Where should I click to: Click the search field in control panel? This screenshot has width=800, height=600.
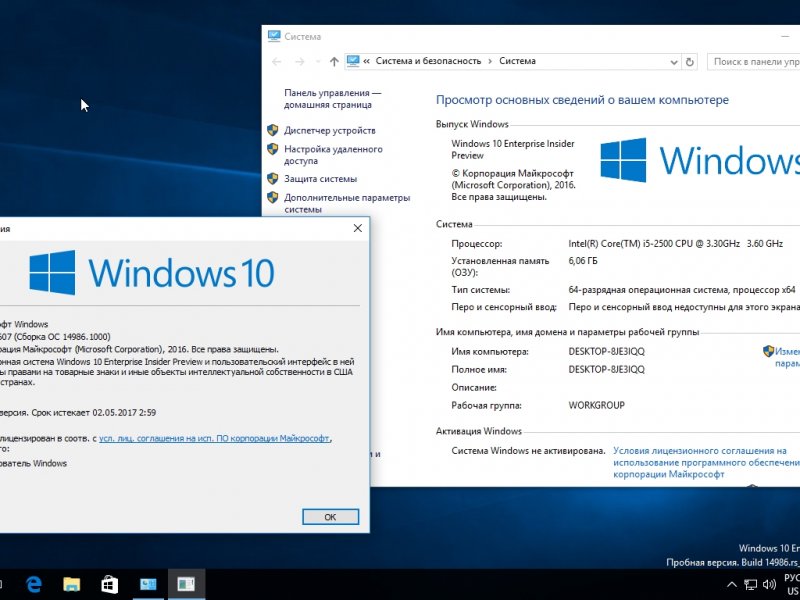click(754, 62)
